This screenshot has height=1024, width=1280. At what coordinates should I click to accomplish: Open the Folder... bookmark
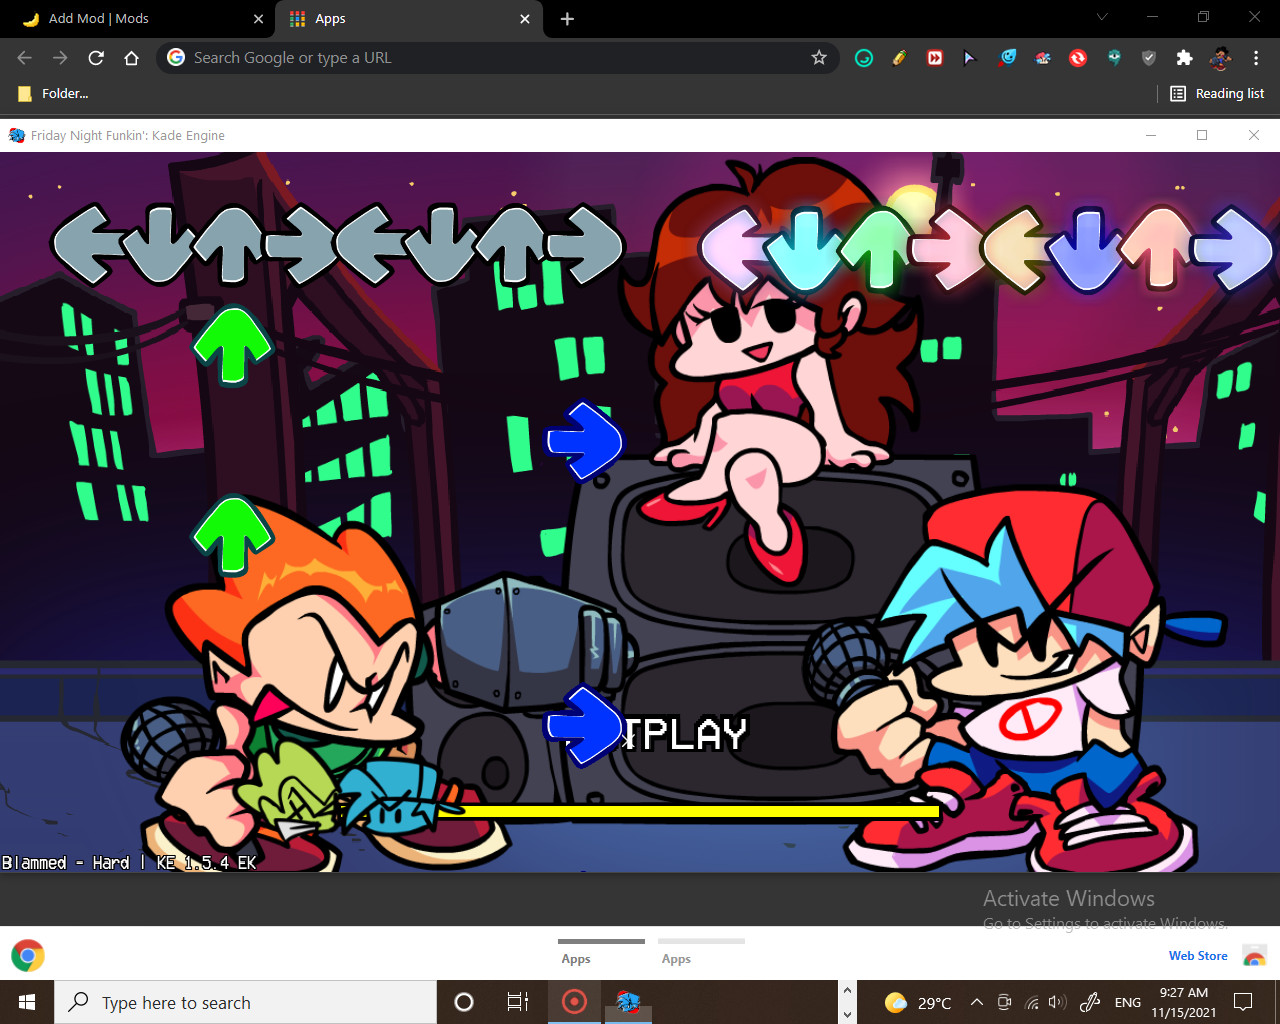pos(54,93)
